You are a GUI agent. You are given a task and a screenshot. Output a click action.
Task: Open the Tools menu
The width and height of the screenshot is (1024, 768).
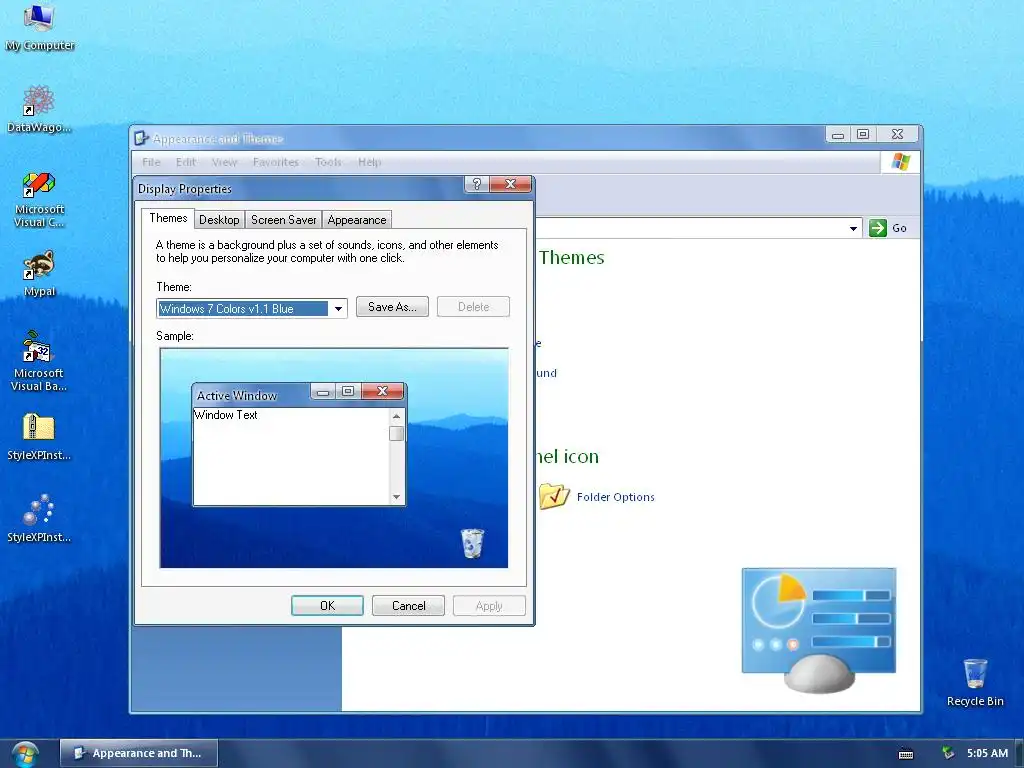pyautogui.click(x=328, y=162)
